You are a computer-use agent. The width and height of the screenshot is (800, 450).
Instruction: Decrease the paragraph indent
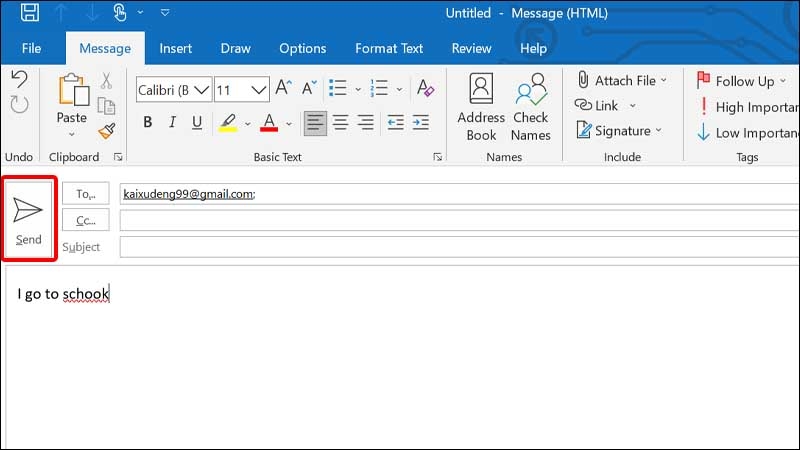395,122
